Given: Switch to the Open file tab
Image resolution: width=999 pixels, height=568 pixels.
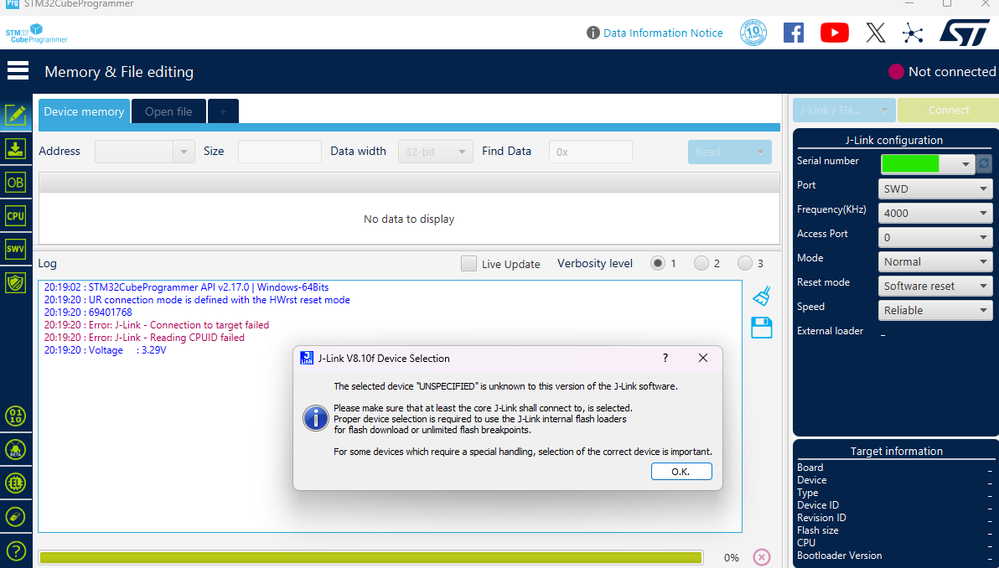Looking at the screenshot, I should pyautogui.click(x=168, y=111).
